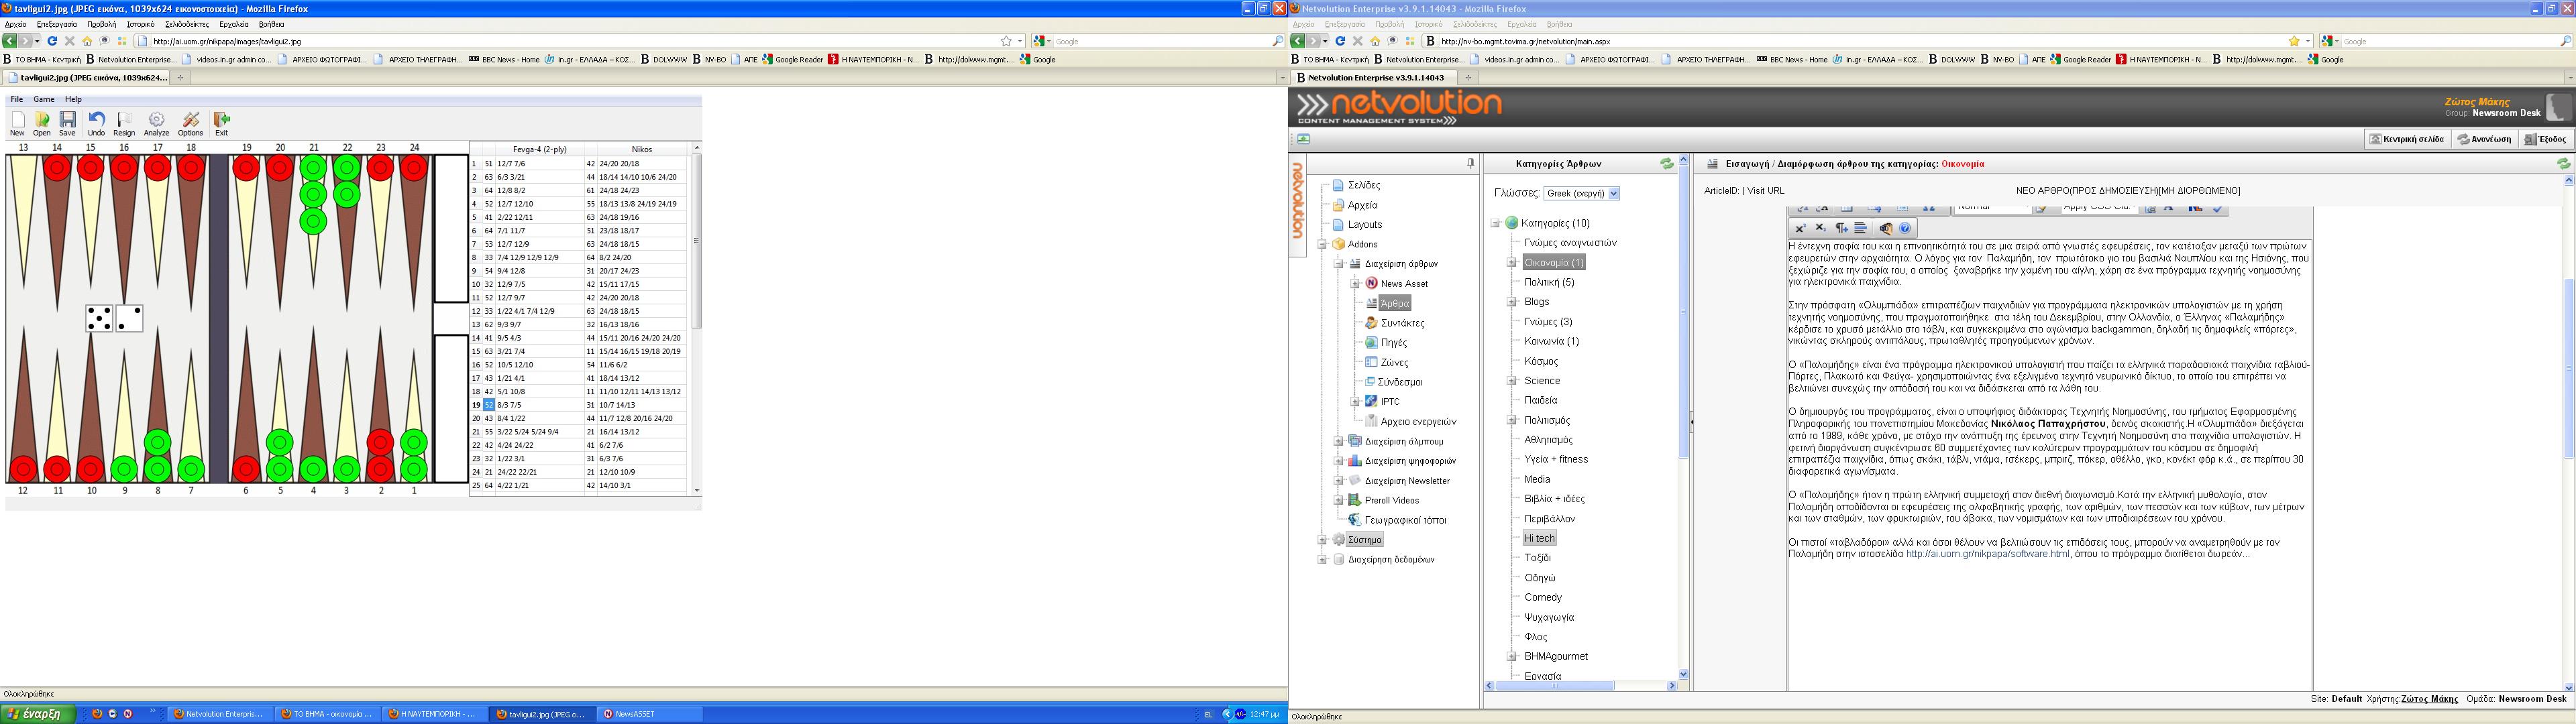Click the Undo icon in backgammon toolbar
Viewport: 2576px width, 724px height.
[96, 121]
